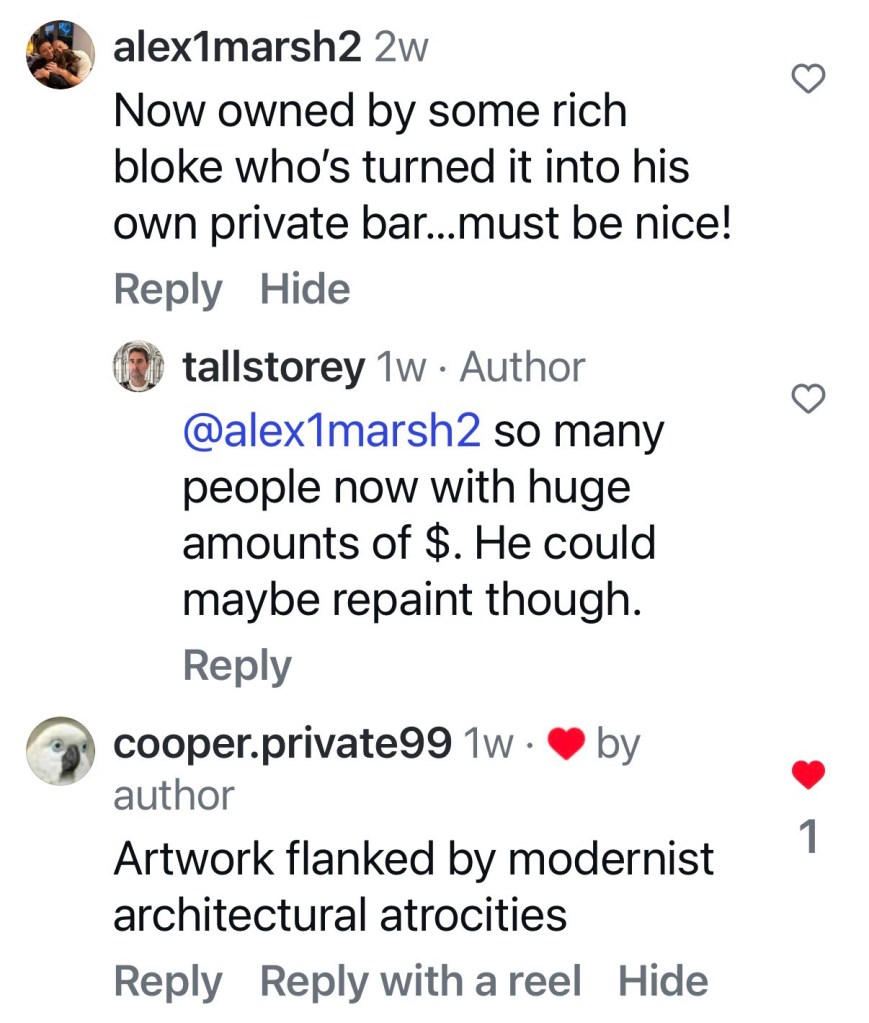Like alex1marsh2's comment with the heart
Image resolution: width=869 pixels, height=1023 pixels.
click(x=808, y=78)
